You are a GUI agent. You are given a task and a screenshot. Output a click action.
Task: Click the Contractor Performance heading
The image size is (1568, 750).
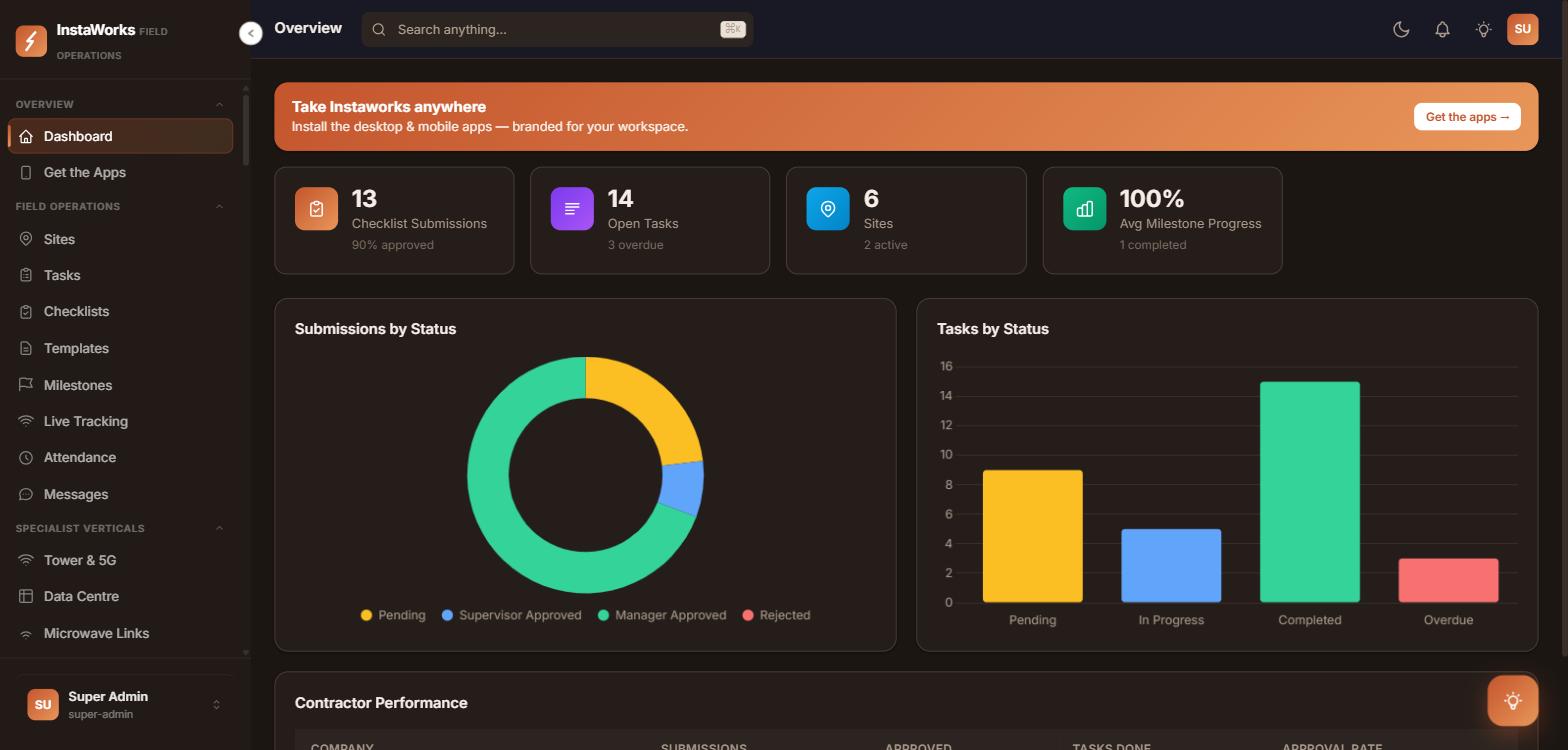point(381,703)
